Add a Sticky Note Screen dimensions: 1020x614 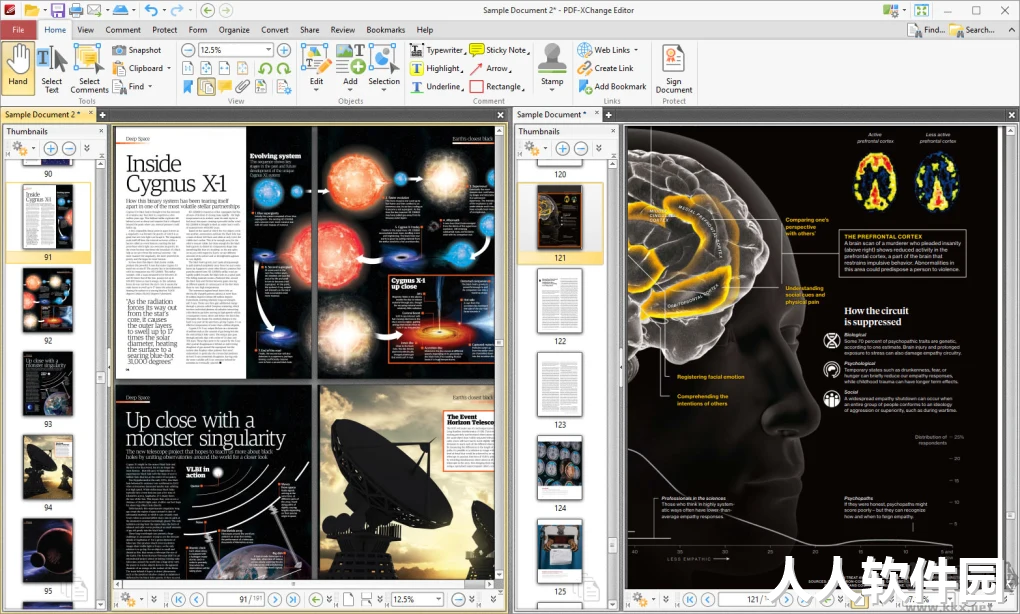499,50
